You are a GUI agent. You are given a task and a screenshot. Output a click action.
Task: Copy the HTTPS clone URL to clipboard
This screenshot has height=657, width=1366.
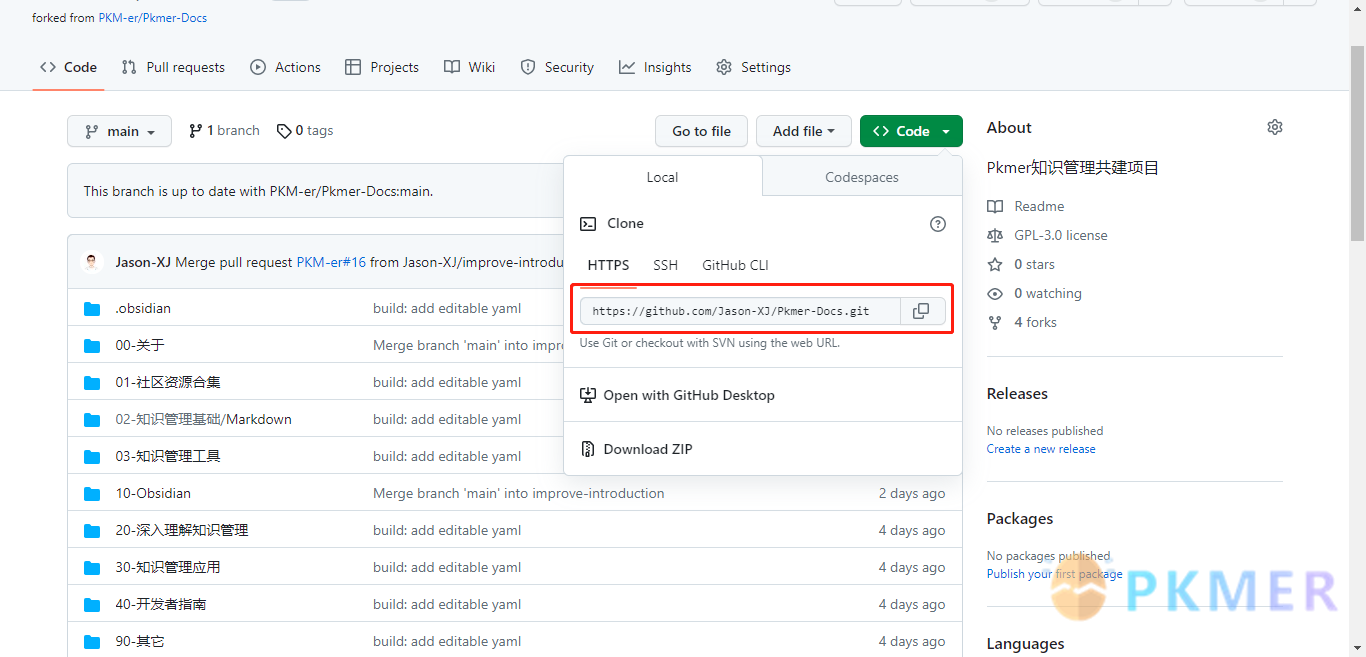(x=921, y=311)
